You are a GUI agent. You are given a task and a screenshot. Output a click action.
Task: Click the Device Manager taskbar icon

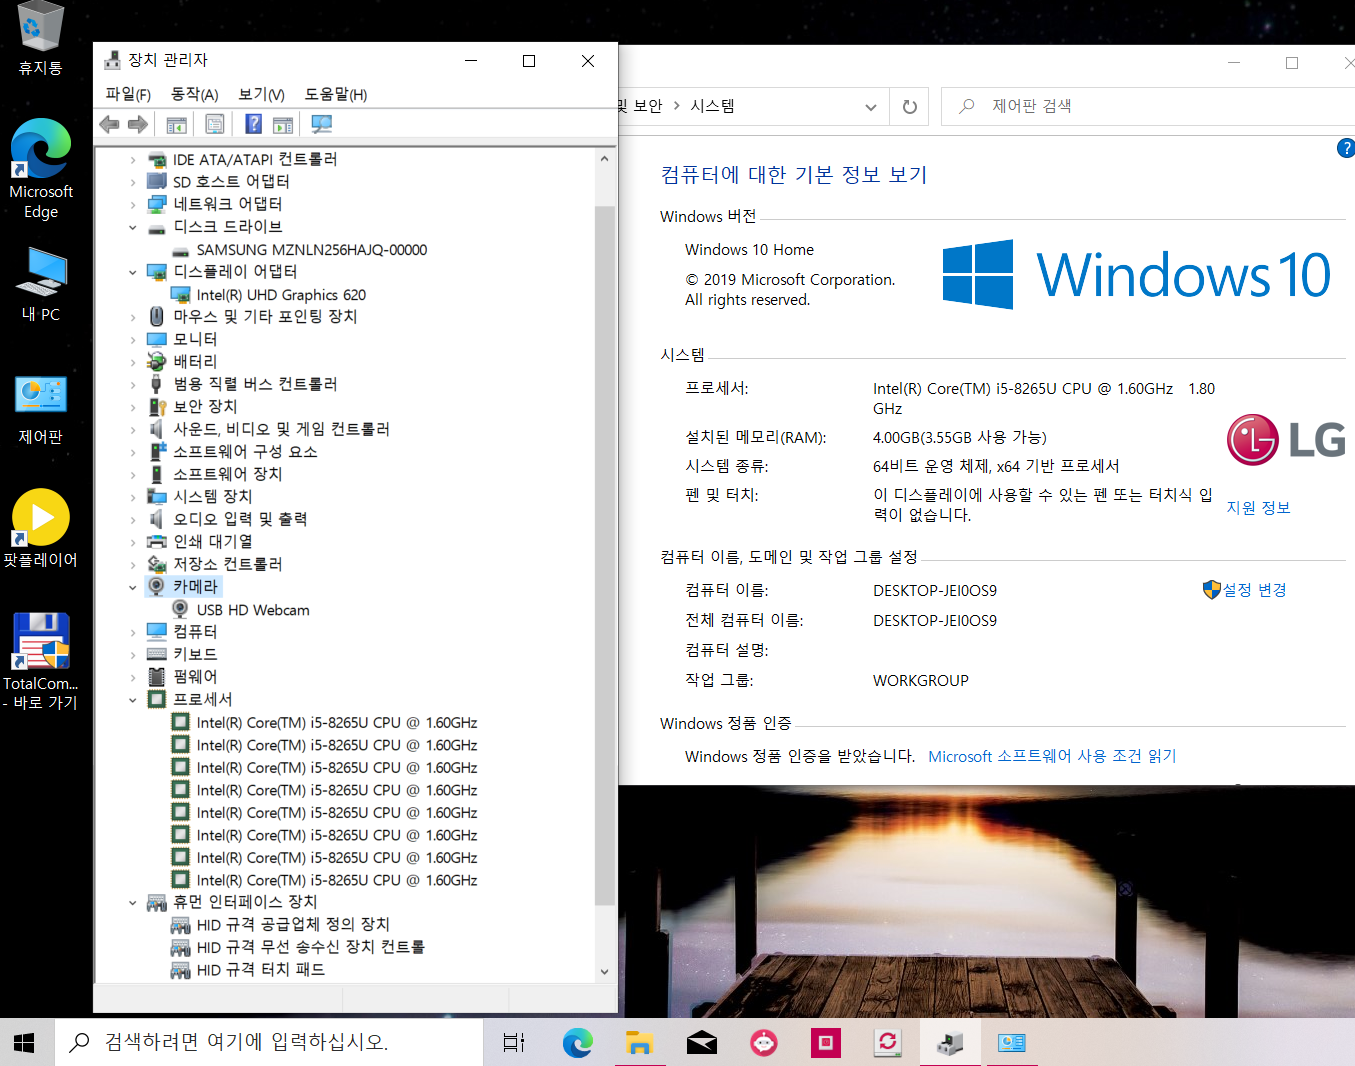950,1043
